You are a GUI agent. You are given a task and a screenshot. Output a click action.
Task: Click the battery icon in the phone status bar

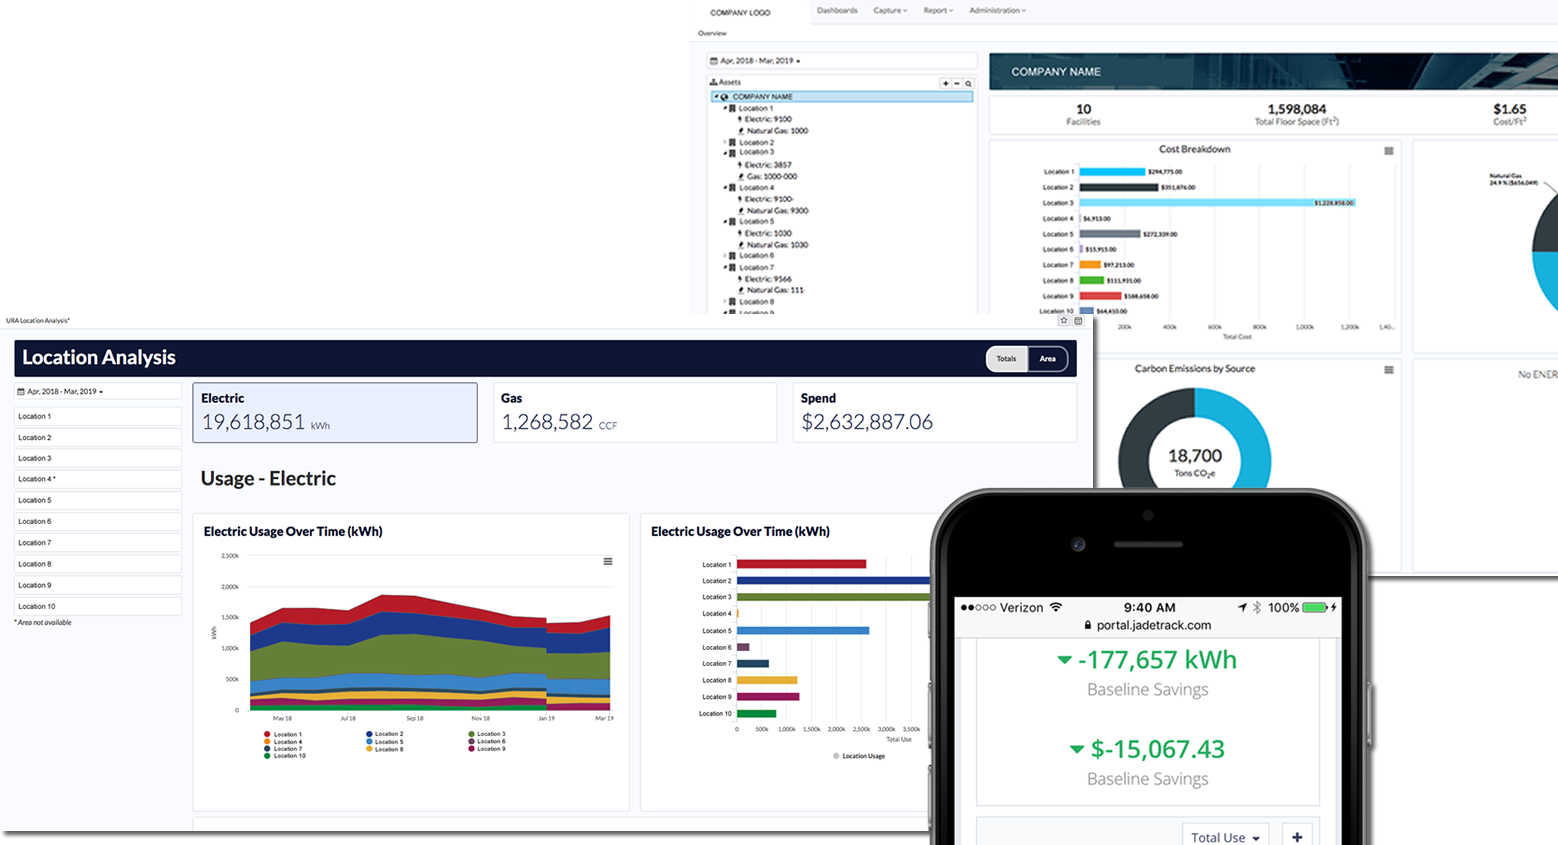[x=1315, y=607]
